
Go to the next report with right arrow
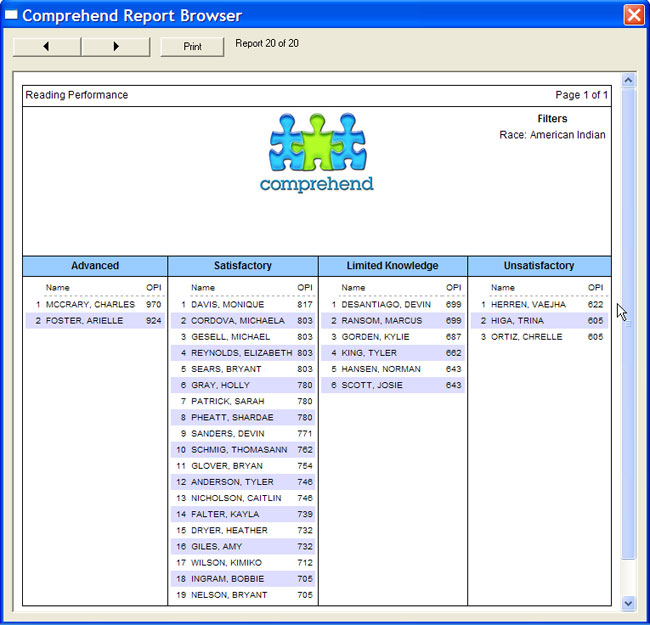(116, 46)
